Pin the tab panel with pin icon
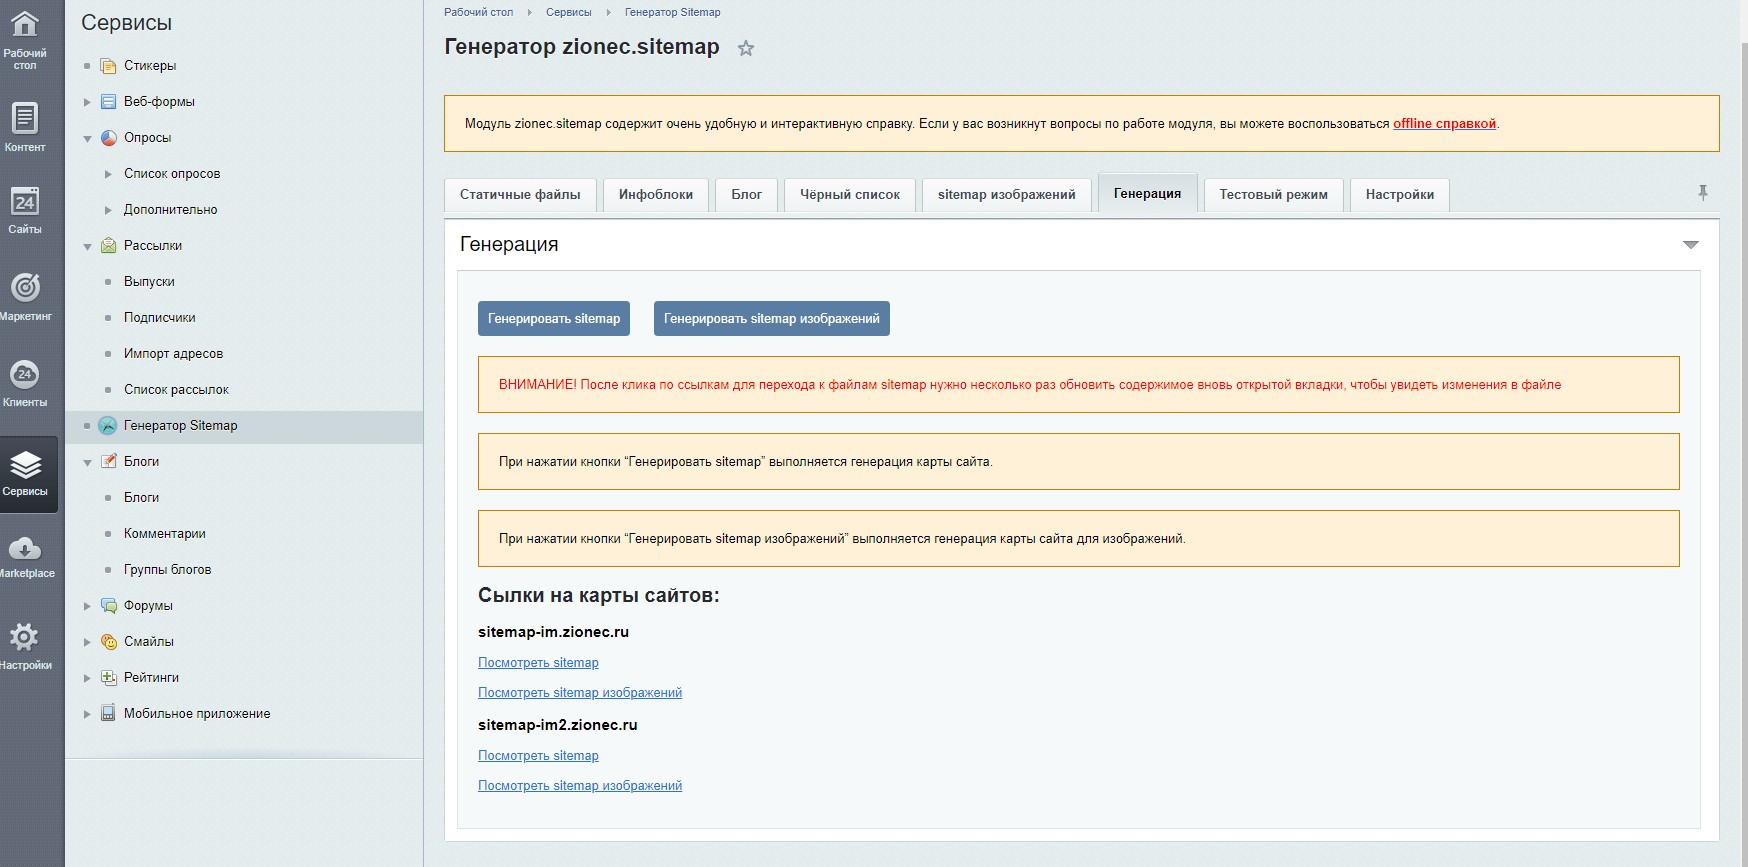Screen dimensions: 1748x867 (x=1702, y=192)
